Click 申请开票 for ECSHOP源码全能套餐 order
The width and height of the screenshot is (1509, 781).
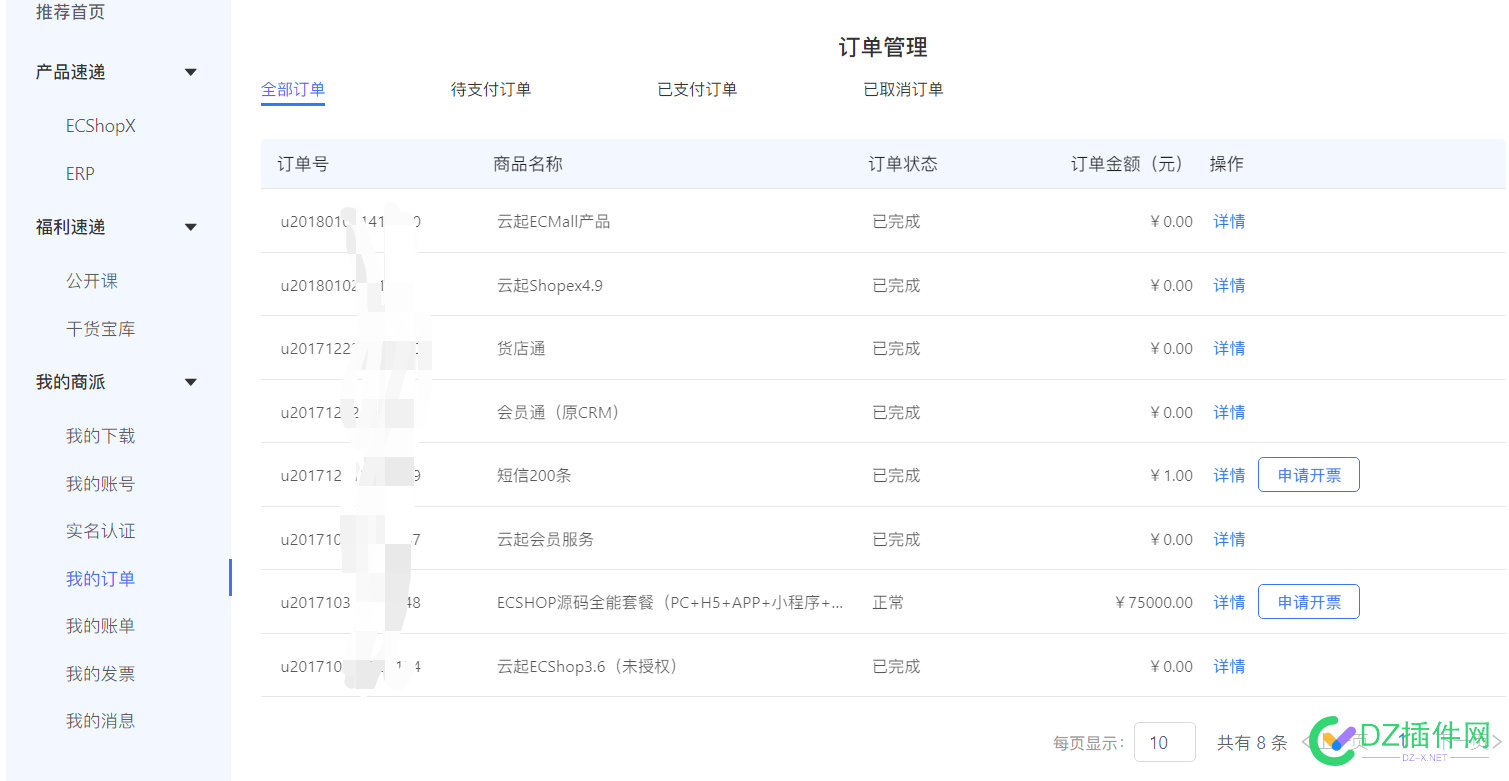[1309, 602]
